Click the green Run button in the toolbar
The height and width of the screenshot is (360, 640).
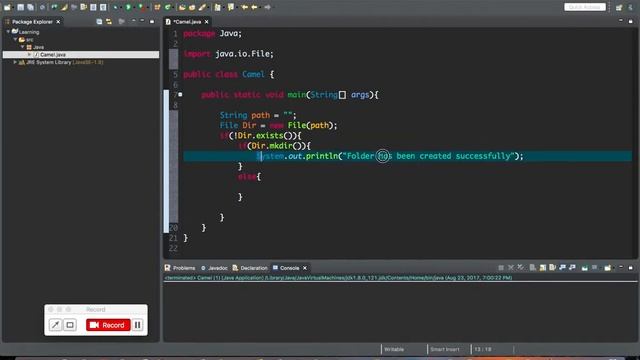click(x=128, y=7)
